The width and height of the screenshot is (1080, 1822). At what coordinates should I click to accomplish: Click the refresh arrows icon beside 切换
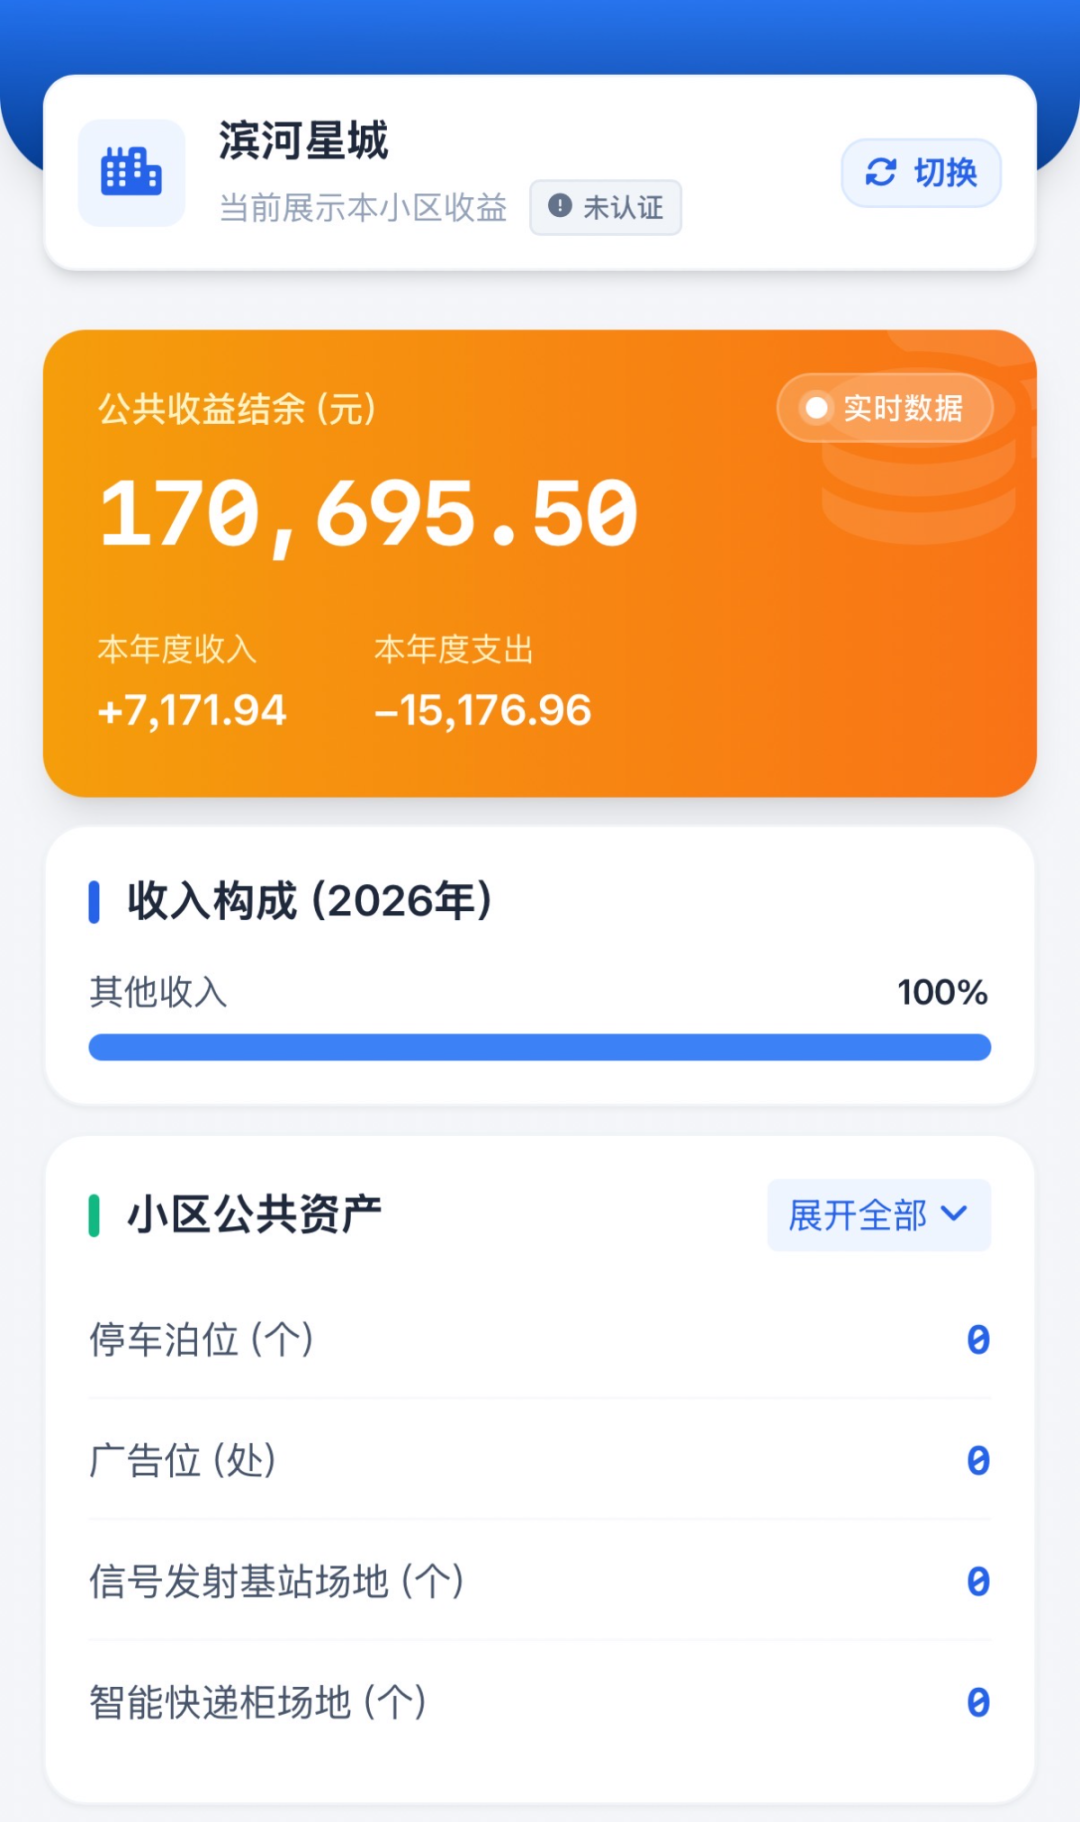[x=881, y=172]
